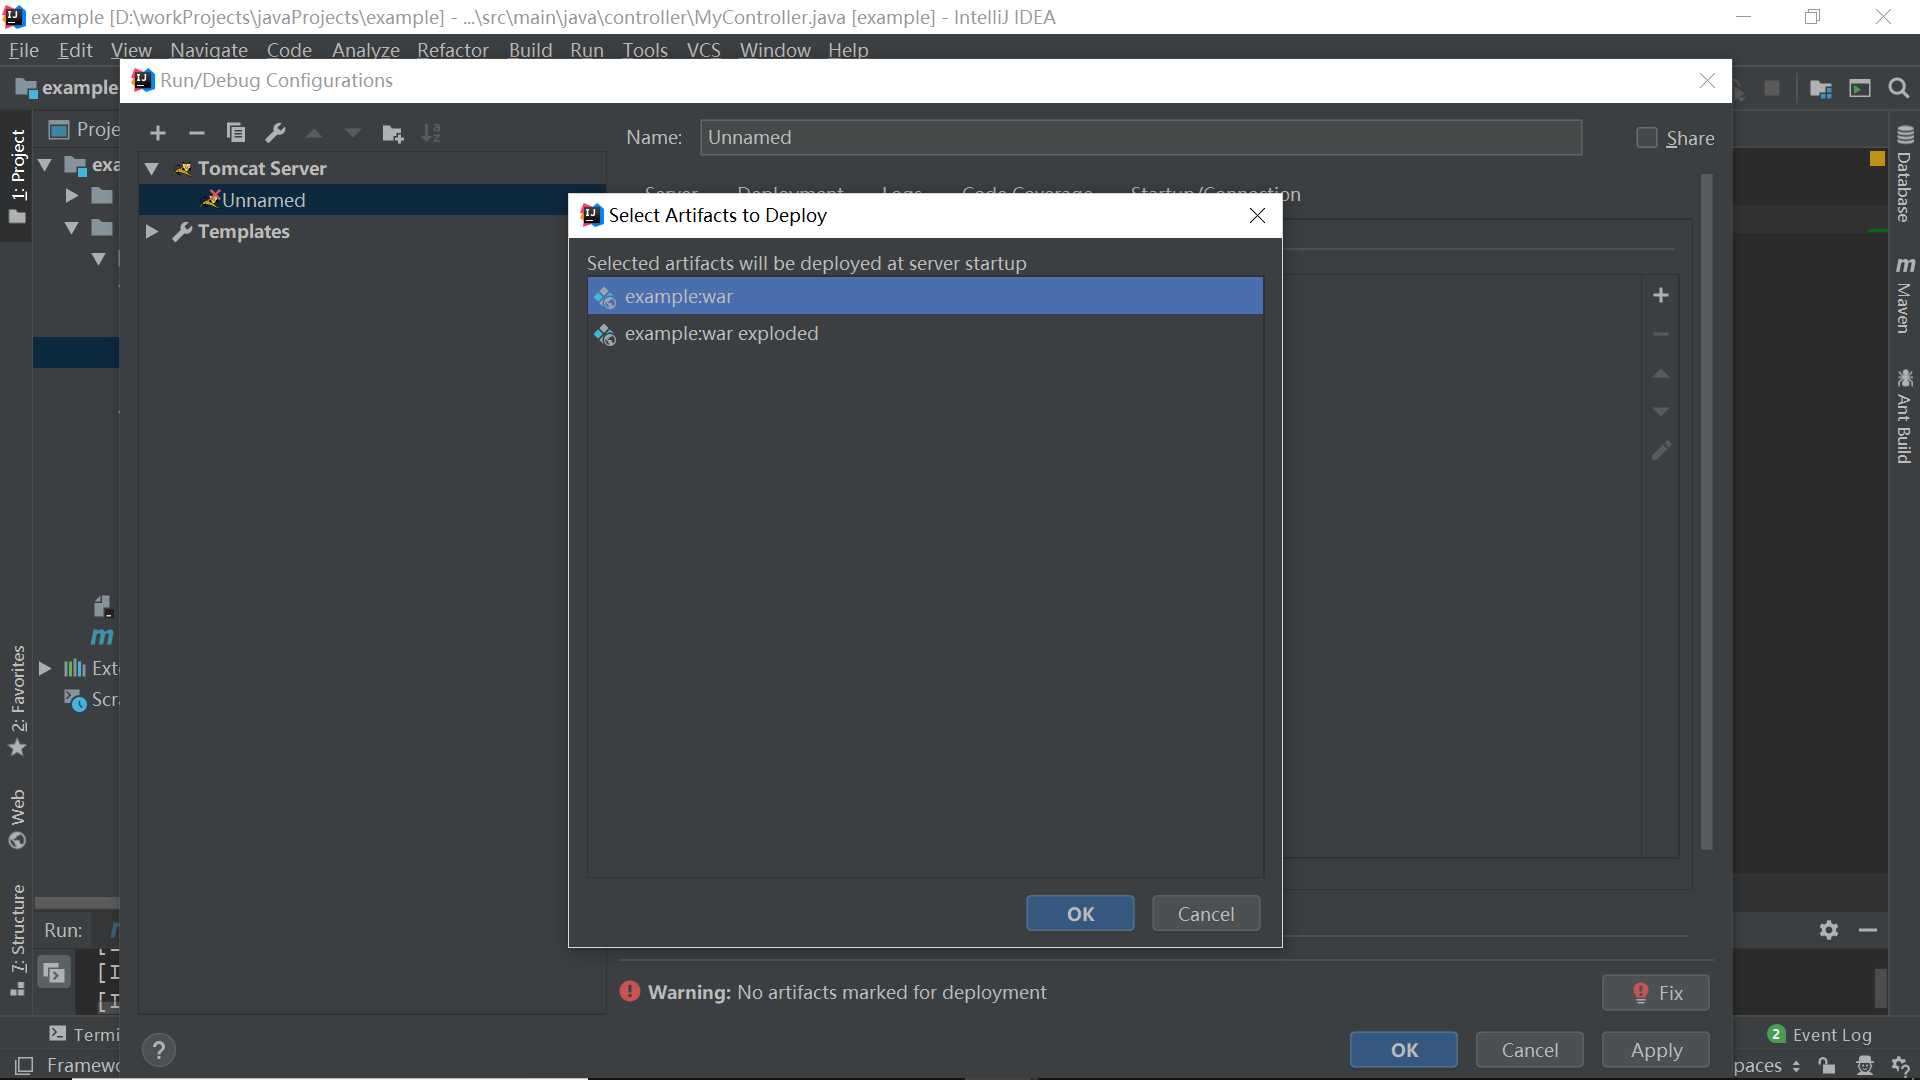
Task: Click the edit pencil icon in deployment
Action: [1660, 451]
